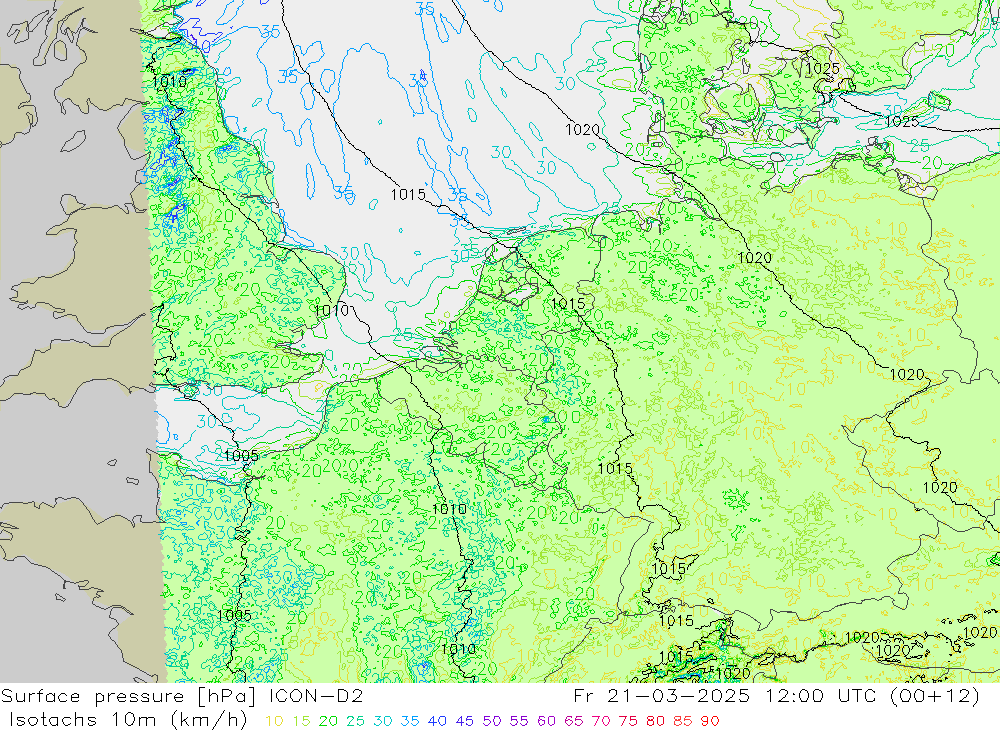Screen dimensions: 1000x733
Task: Click the "85" isotach legend value
Action: click(682, 721)
